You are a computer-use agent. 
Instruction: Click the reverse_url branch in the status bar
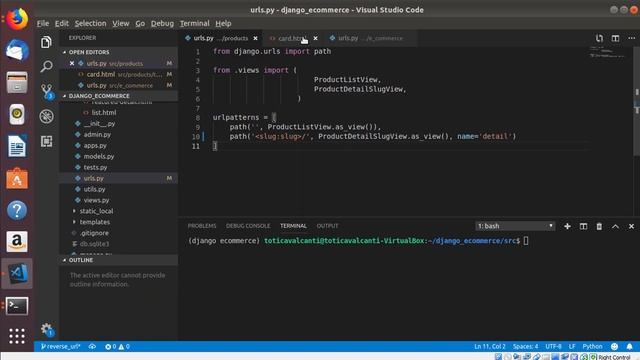point(60,347)
